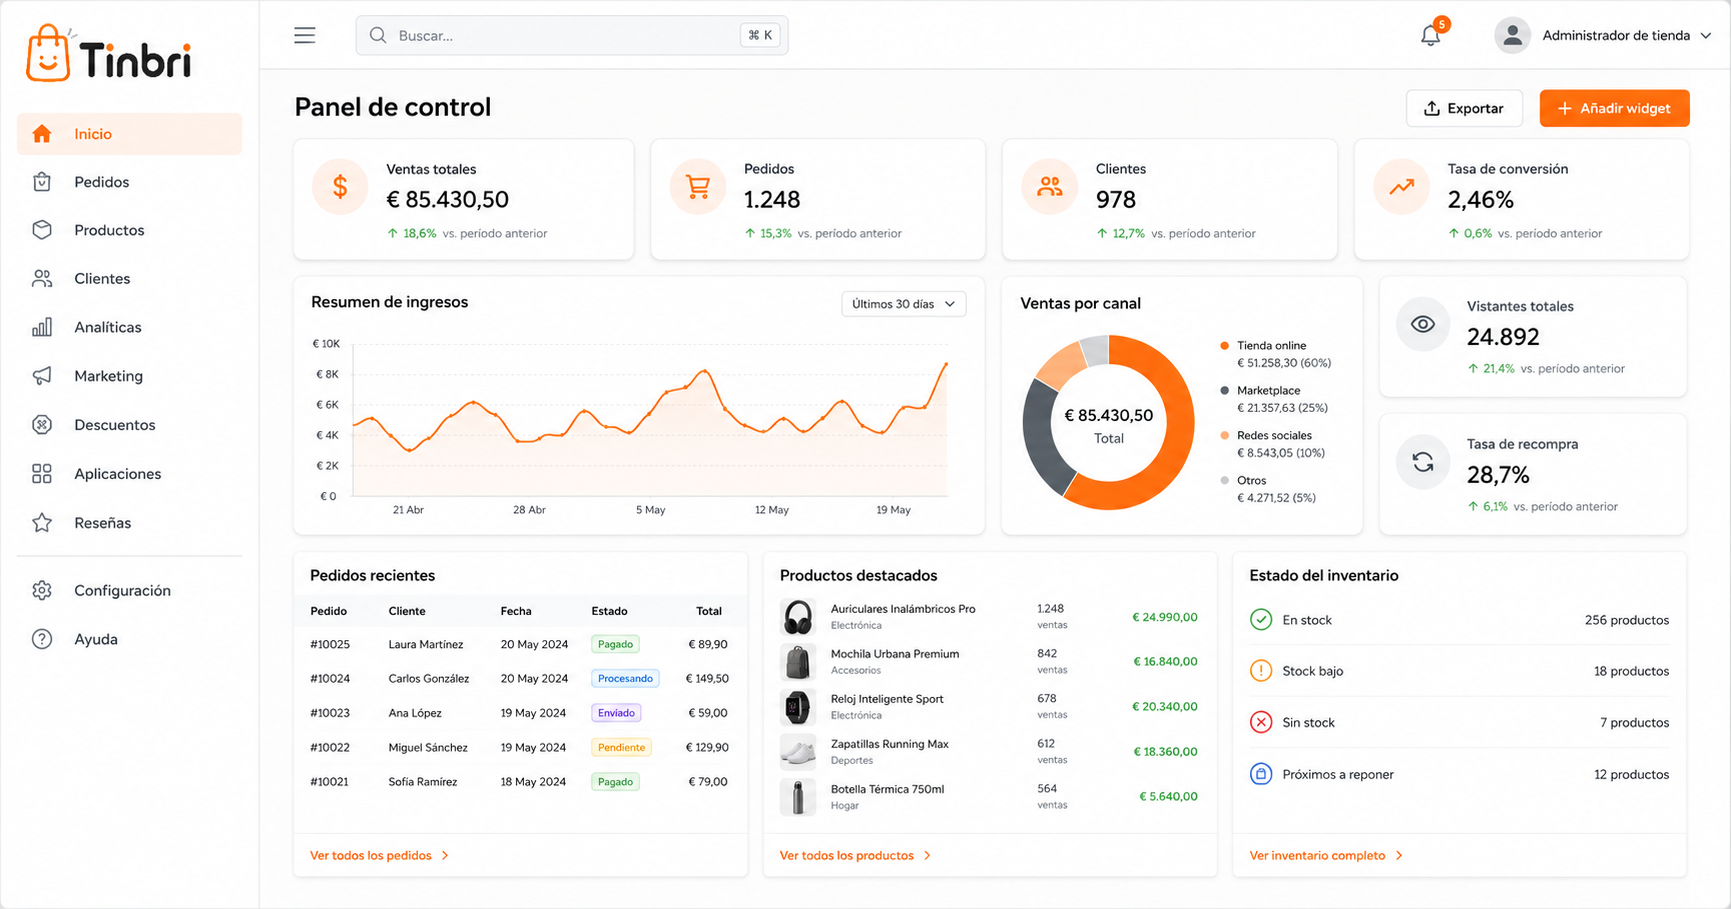Click the Tienda online orange legend dot
Viewport: 1731px width, 909px height.
pos(1224,346)
